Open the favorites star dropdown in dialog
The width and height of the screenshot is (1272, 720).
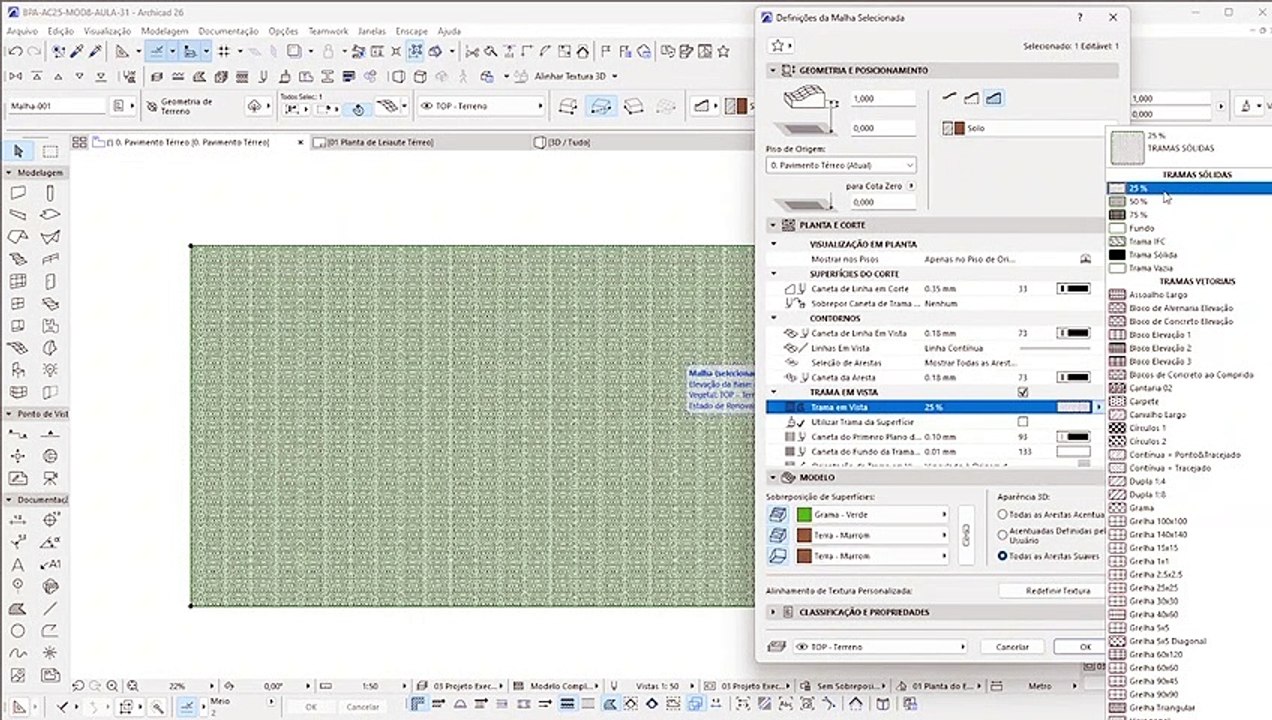(x=781, y=45)
